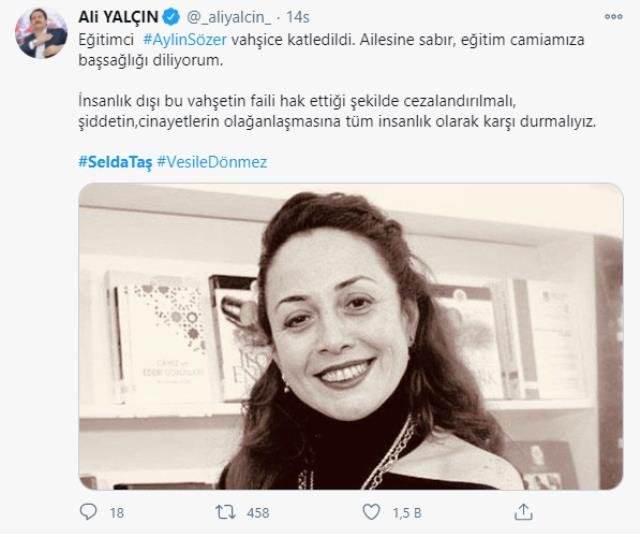Open the tweet via the 14s timestamp

(x=301, y=17)
